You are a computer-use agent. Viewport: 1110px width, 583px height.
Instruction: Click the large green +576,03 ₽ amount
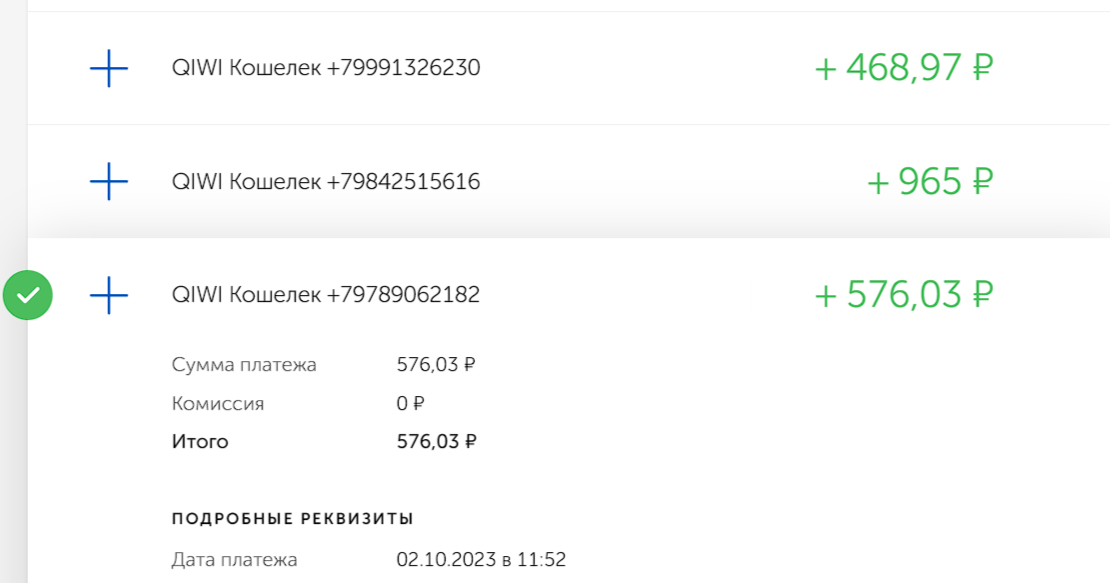click(x=904, y=295)
